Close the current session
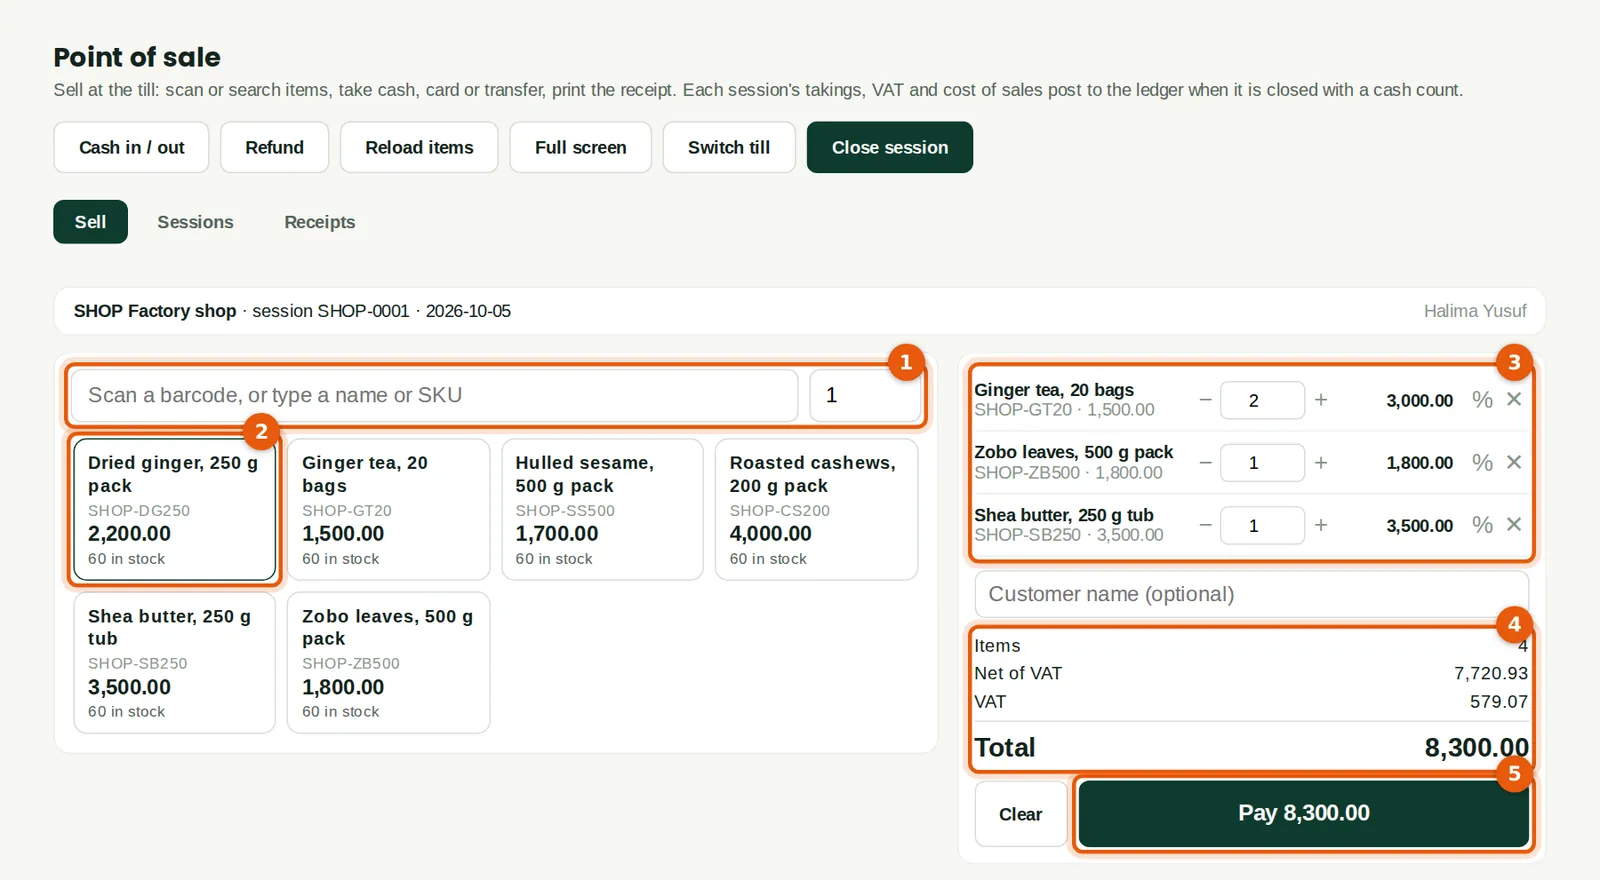 click(x=890, y=147)
